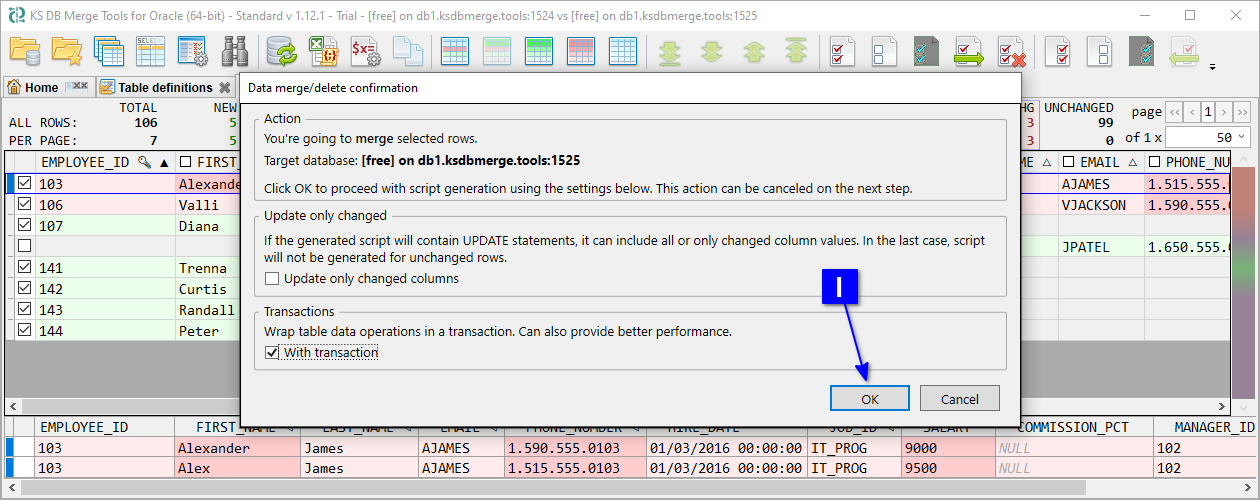Click the Excel export icon

tap(322, 51)
